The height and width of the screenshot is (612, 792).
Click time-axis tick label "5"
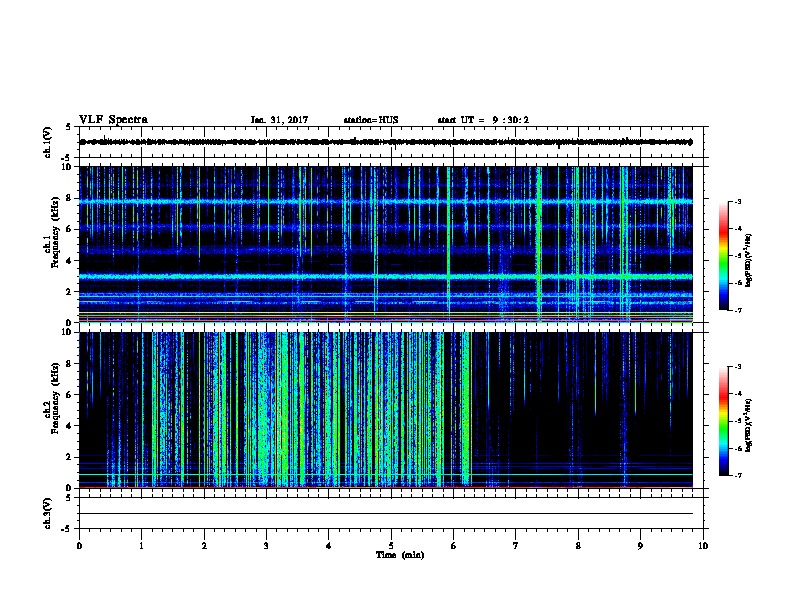tap(391, 545)
